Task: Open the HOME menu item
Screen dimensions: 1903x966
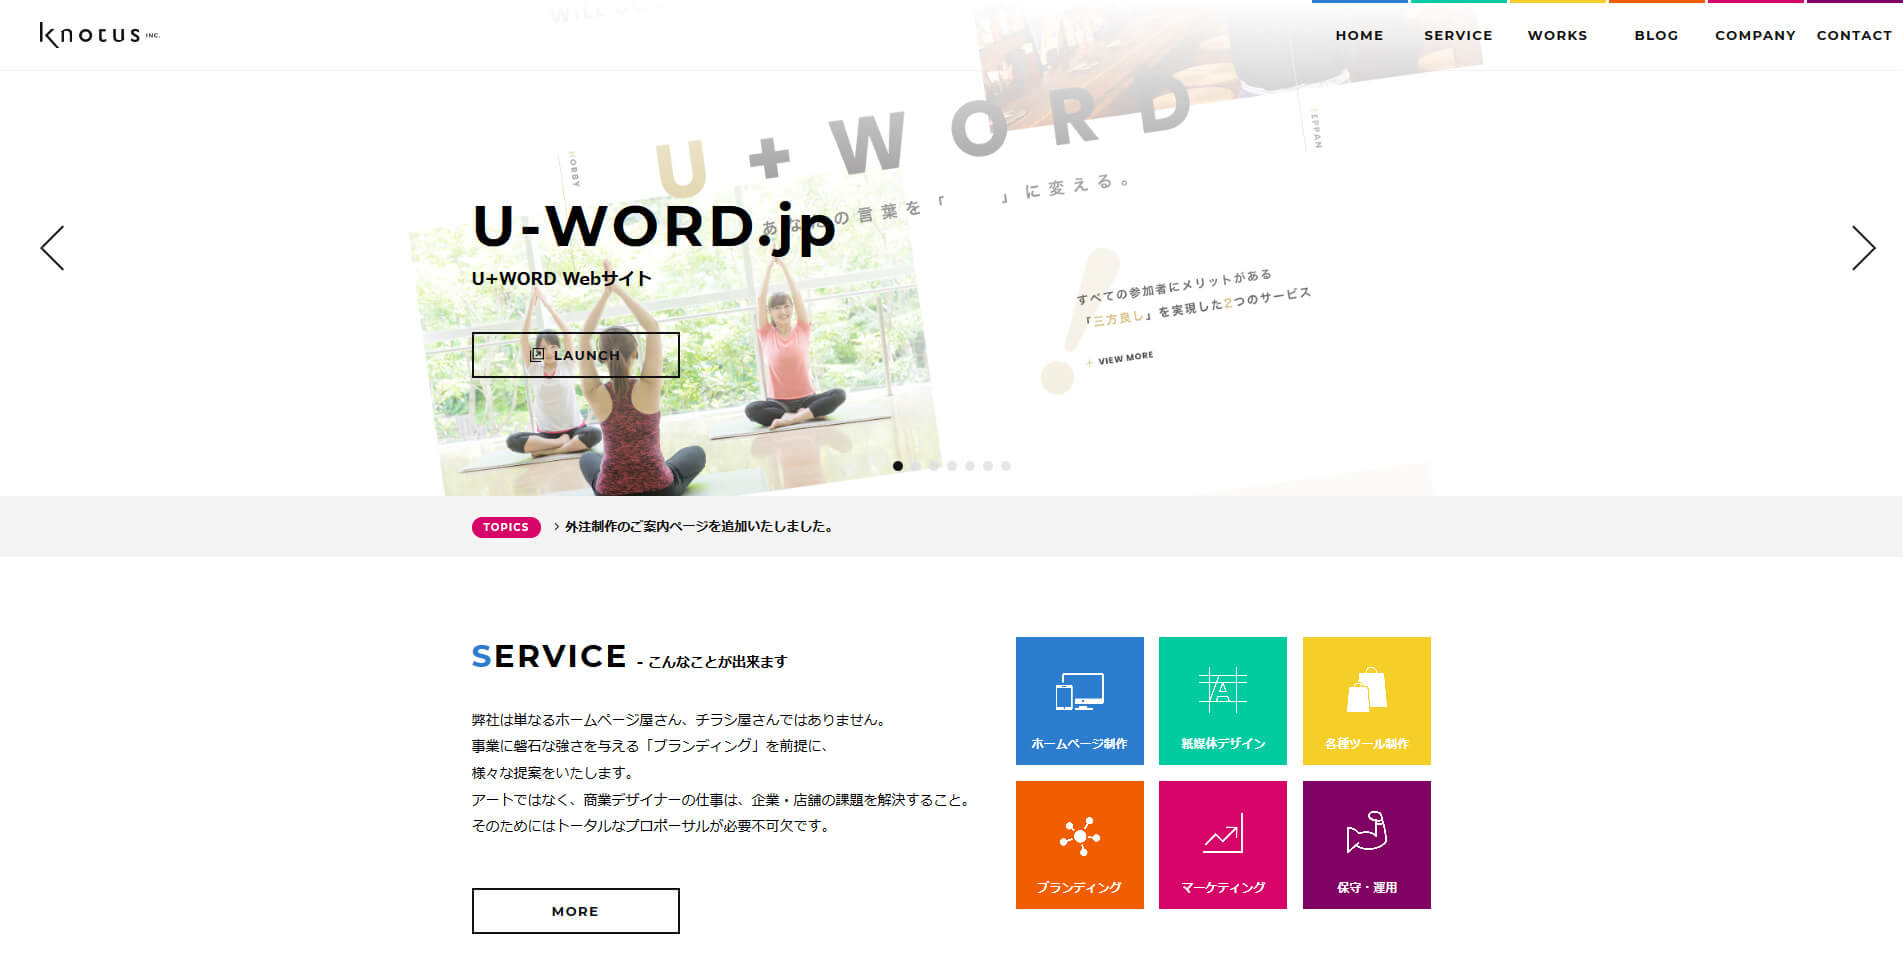Action: pyautogui.click(x=1359, y=35)
